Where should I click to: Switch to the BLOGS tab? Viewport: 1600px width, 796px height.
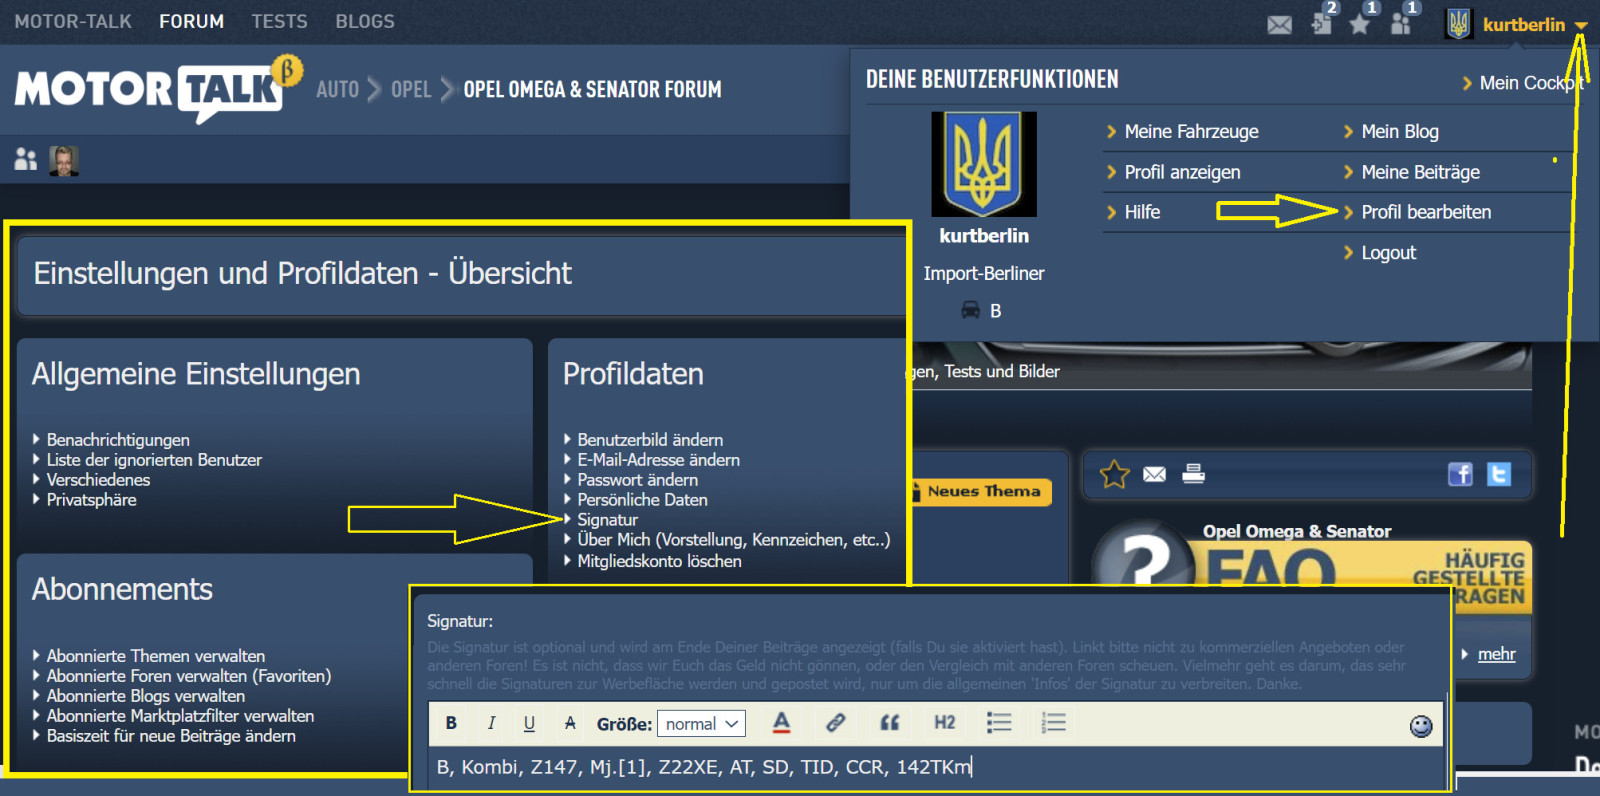[x=364, y=21]
